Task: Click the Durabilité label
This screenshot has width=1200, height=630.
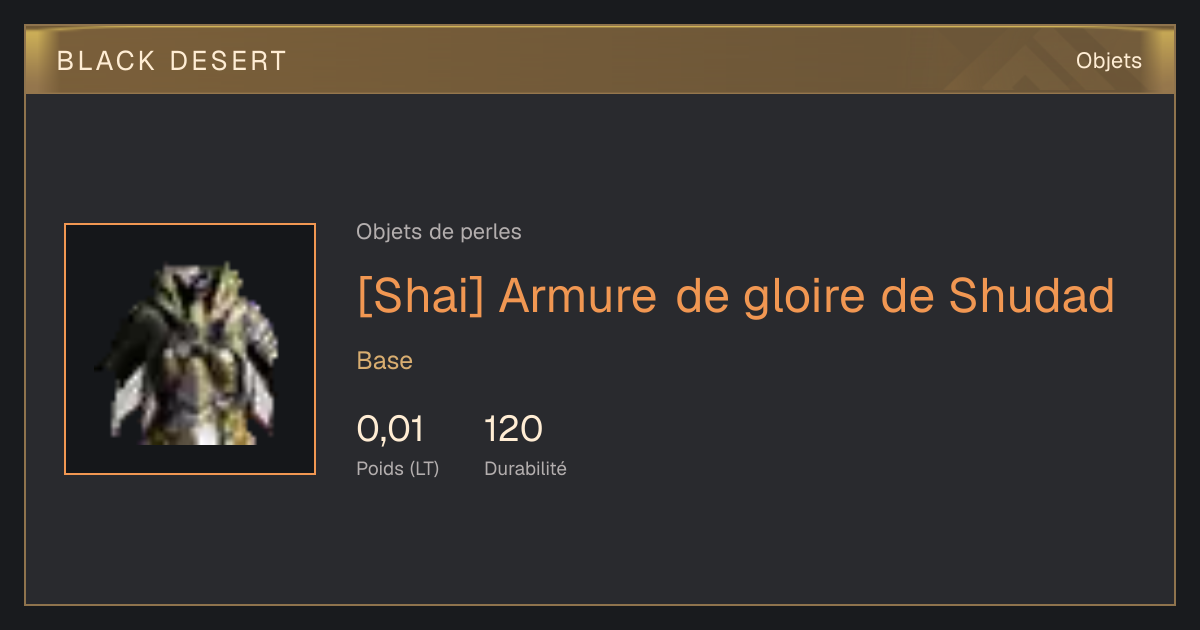Action: click(525, 468)
